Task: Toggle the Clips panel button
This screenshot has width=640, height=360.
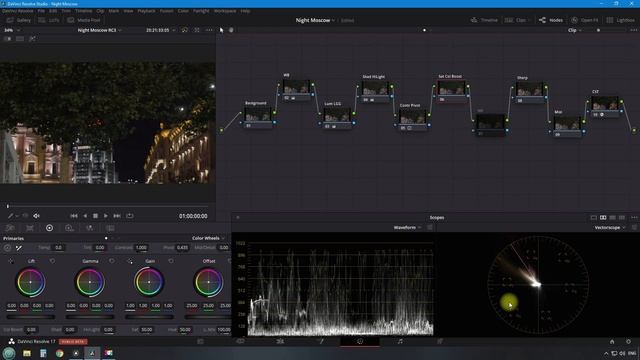Action: (515, 20)
